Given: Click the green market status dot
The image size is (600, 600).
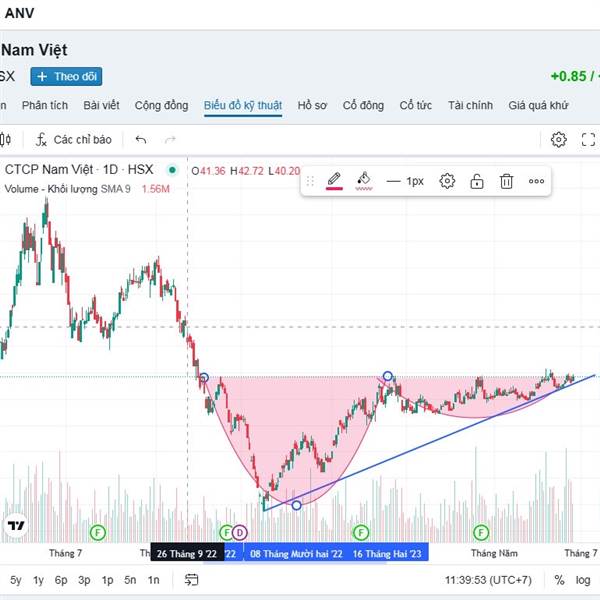Looking at the screenshot, I should [x=173, y=170].
